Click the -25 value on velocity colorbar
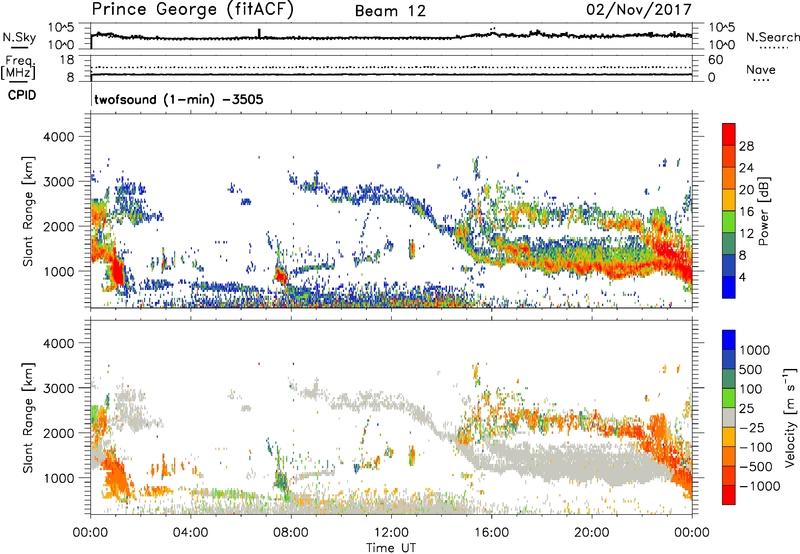The width and height of the screenshot is (800, 554). tap(752, 428)
